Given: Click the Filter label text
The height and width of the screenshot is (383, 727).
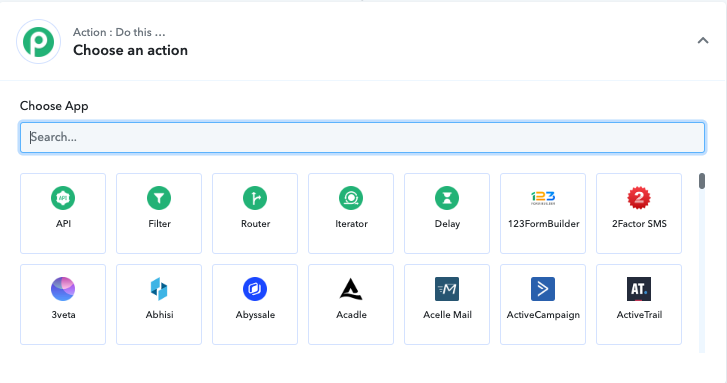Looking at the screenshot, I should click(x=159, y=223).
